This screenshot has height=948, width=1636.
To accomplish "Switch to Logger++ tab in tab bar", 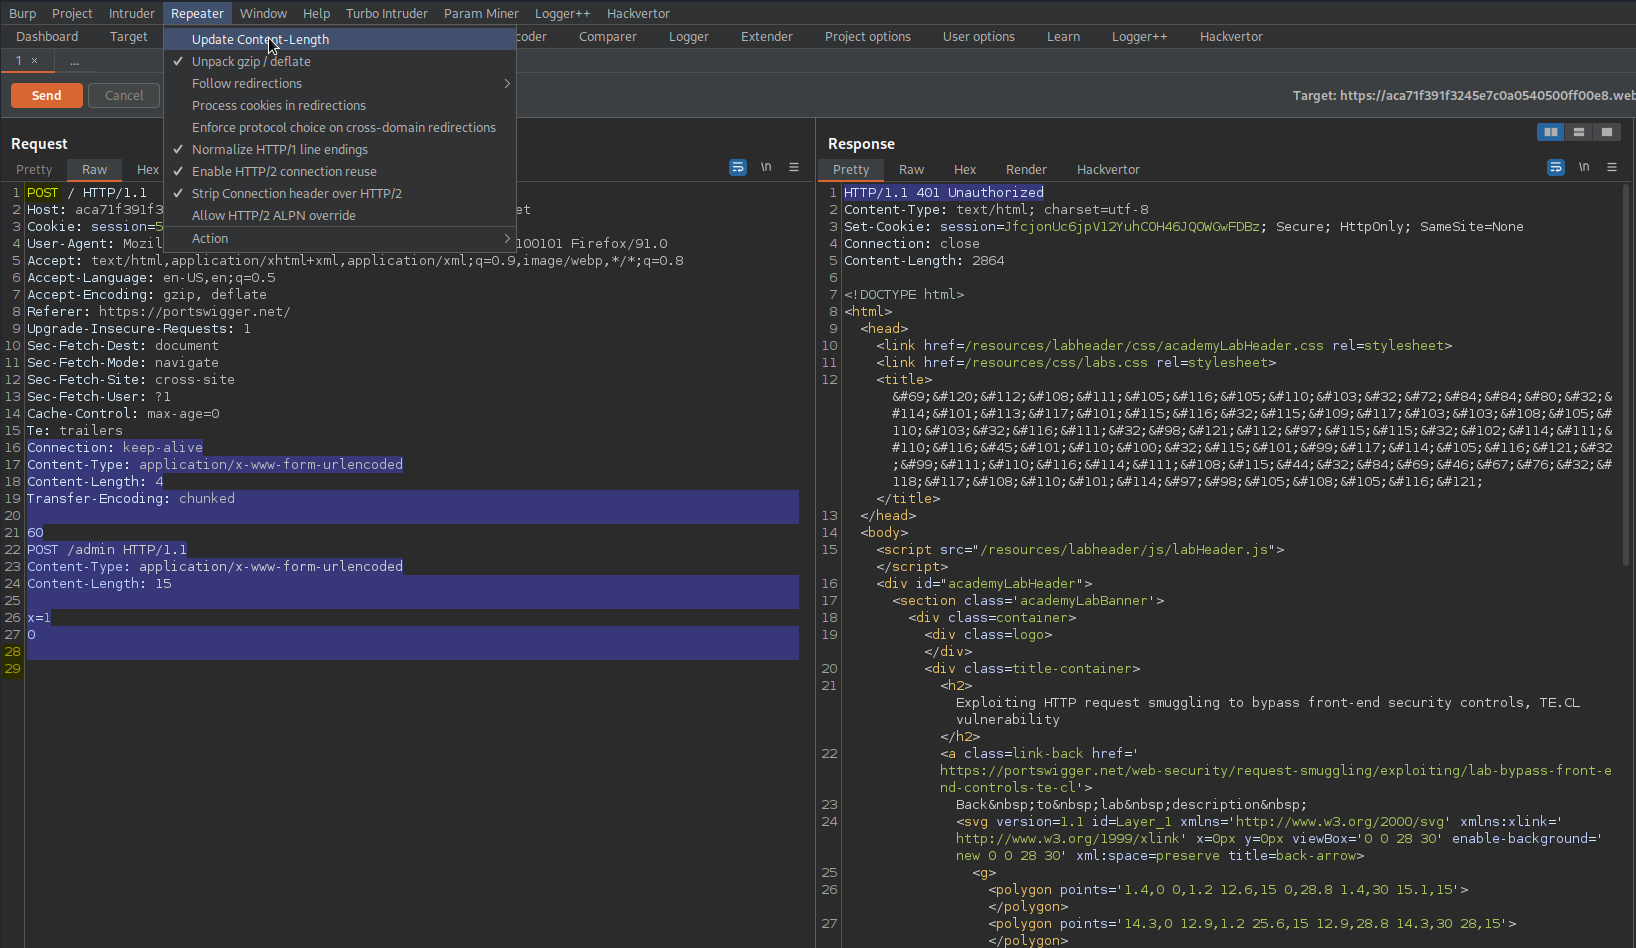I will tap(1139, 37).
